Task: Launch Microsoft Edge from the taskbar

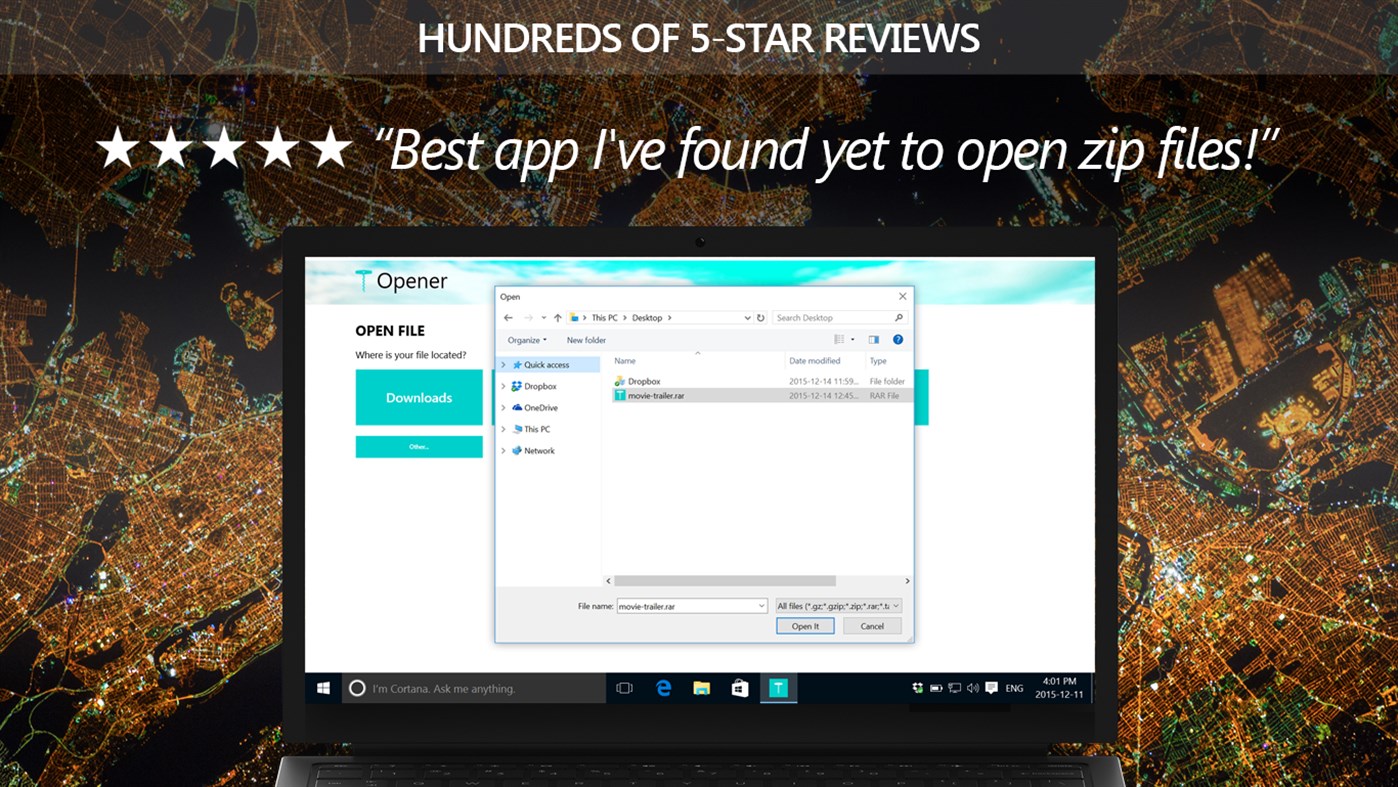Action: (665, 688)
